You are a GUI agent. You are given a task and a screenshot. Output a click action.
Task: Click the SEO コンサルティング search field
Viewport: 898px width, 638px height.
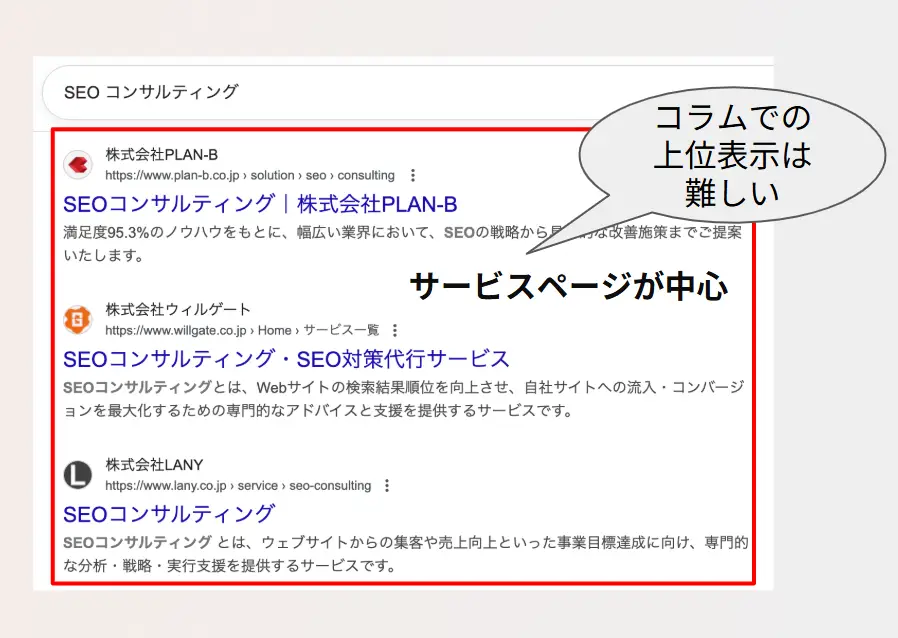tap(300, 92)
